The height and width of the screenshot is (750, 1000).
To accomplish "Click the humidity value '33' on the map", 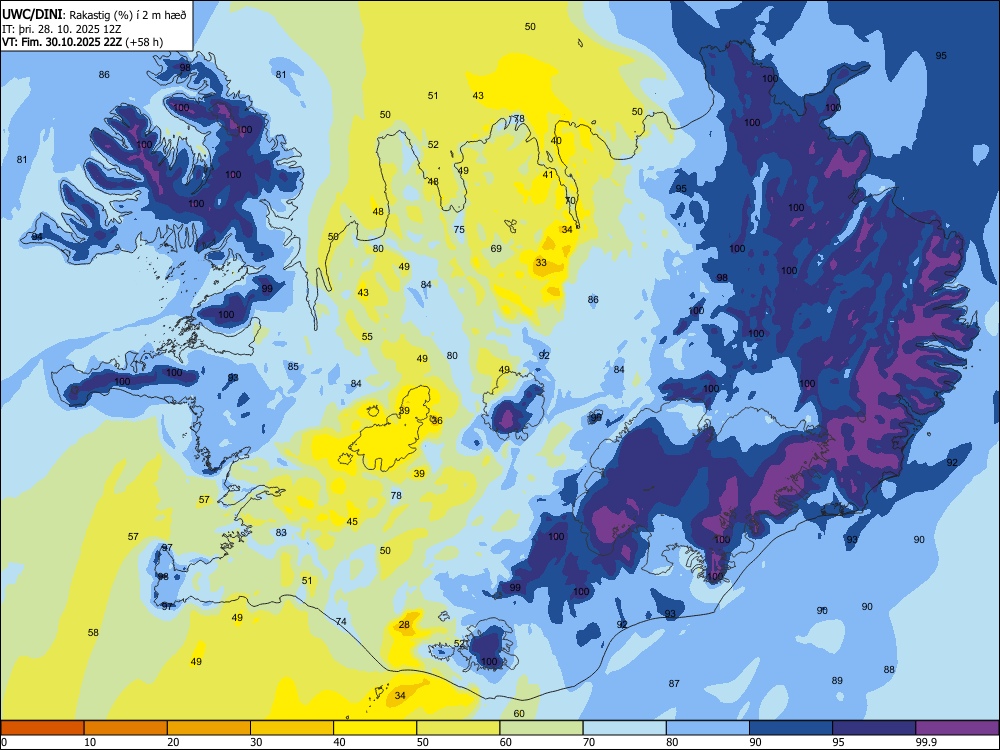I will pyautogui.click(x=541, y=262).
